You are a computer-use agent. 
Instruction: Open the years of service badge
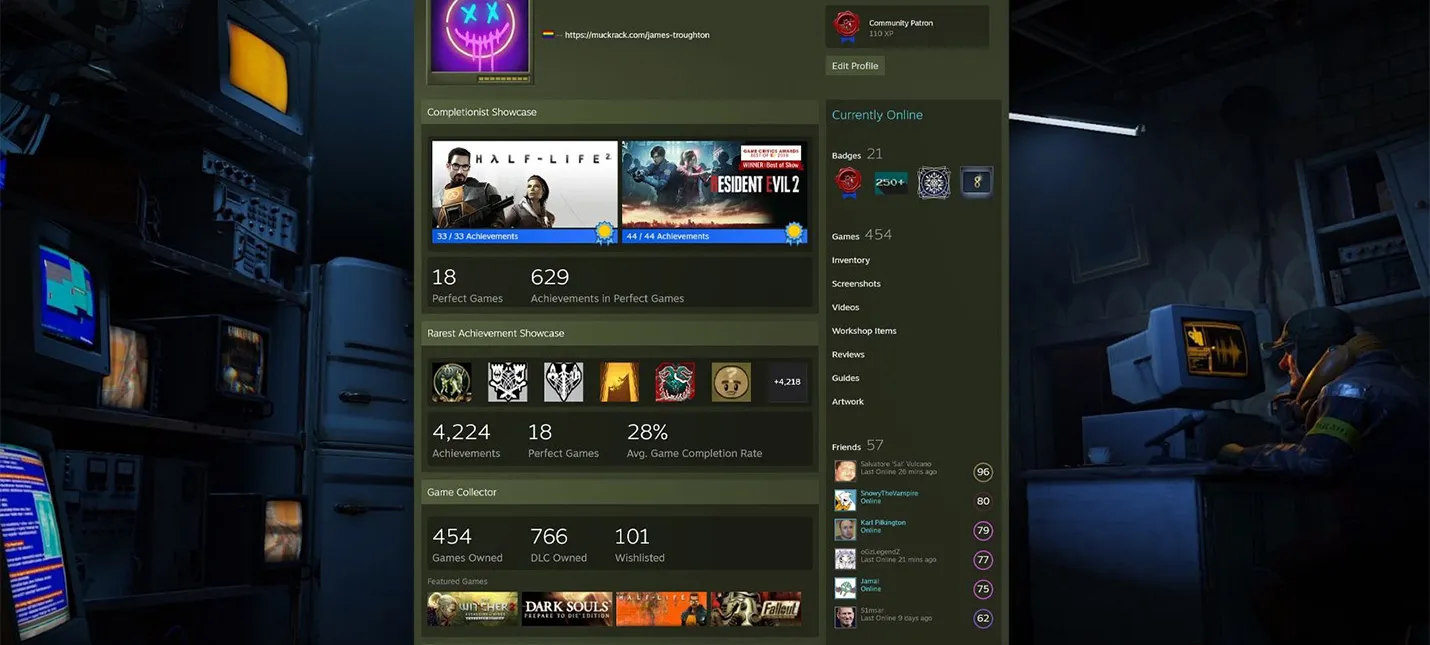[x=976, y=182]
